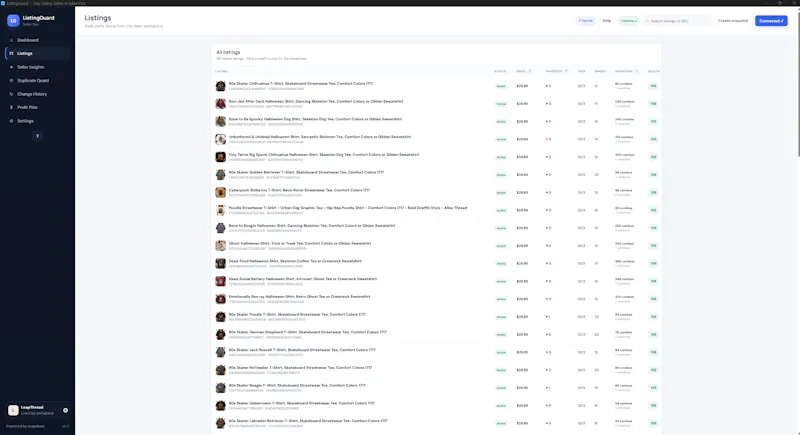Open Seller Insights in the sidebar
Screen dimensions: 800x435
click(37, 67)
